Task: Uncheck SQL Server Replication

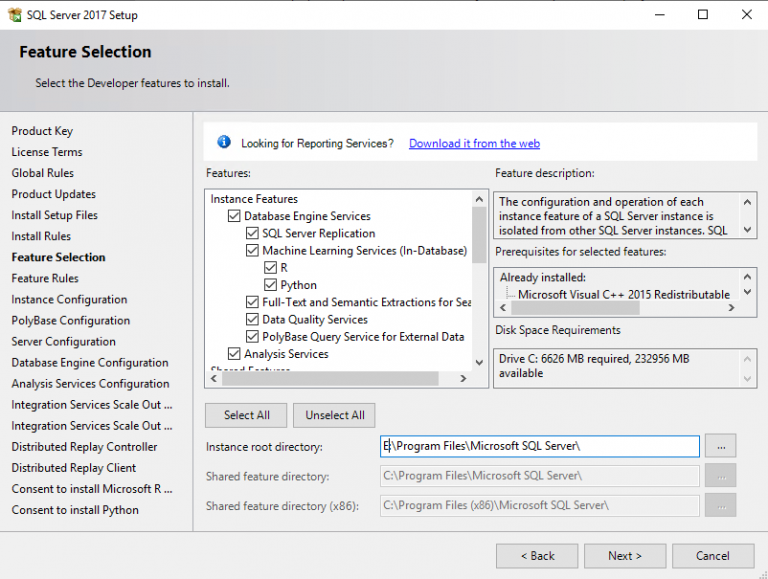Action: (x=252, y=233)
